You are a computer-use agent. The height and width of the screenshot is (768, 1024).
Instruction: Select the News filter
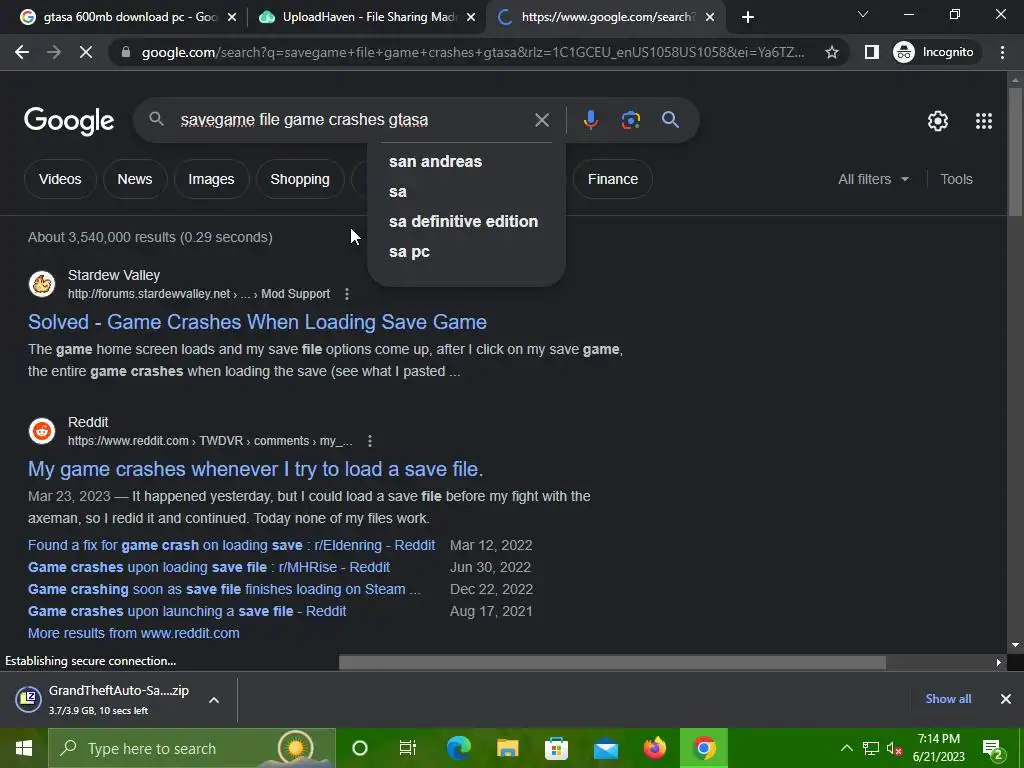tap(135, 179)
